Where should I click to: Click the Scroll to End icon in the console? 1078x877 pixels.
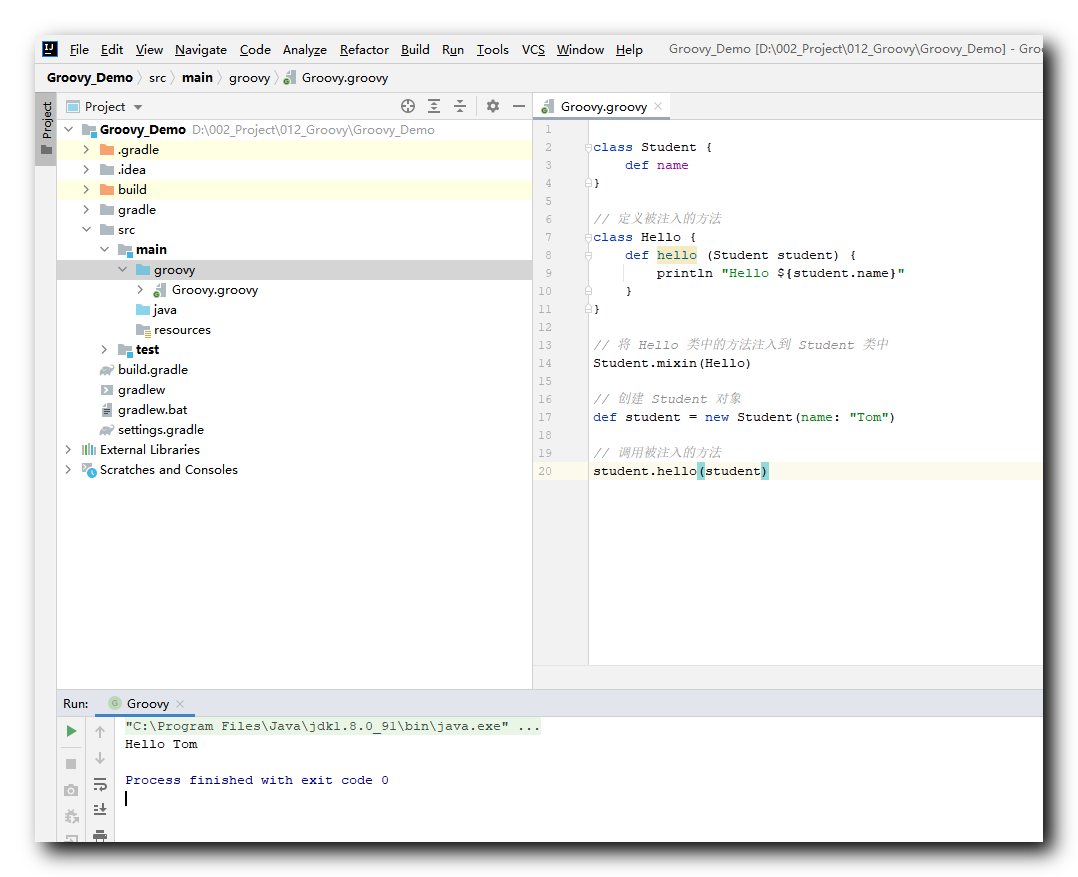[x=100, y=810]
